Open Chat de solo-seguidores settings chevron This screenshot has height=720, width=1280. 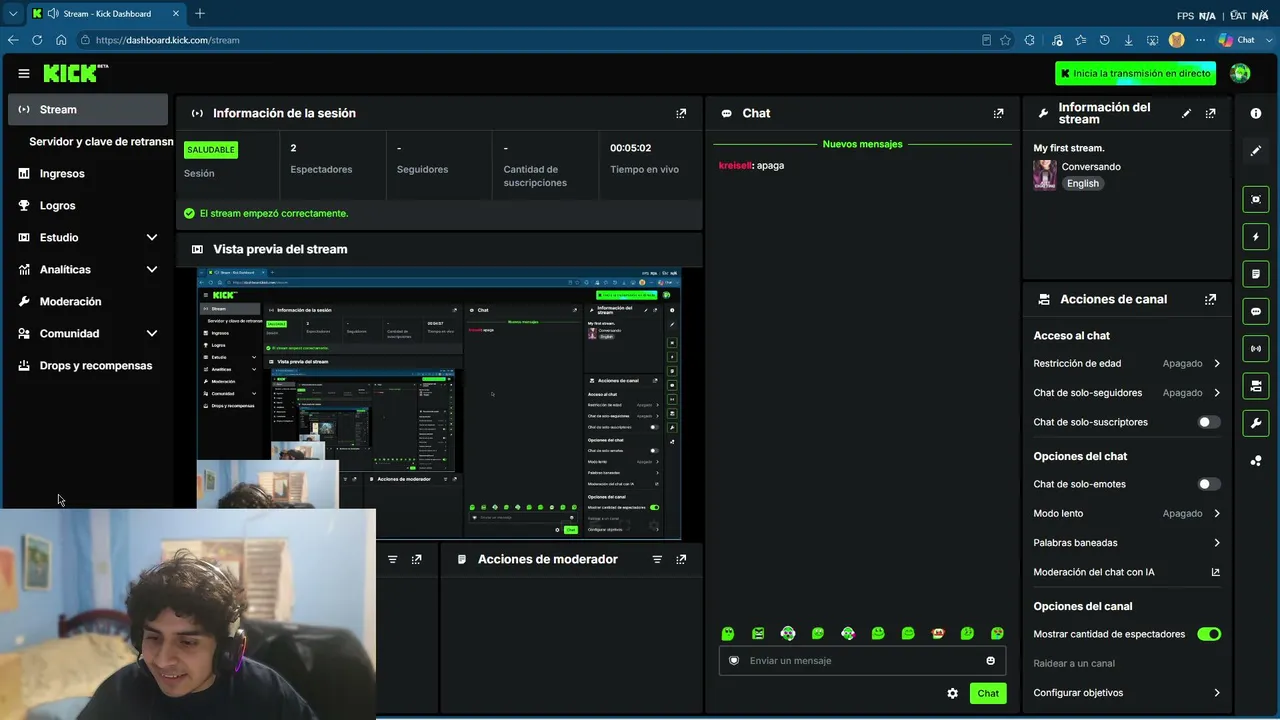(x=1217, y=393)
